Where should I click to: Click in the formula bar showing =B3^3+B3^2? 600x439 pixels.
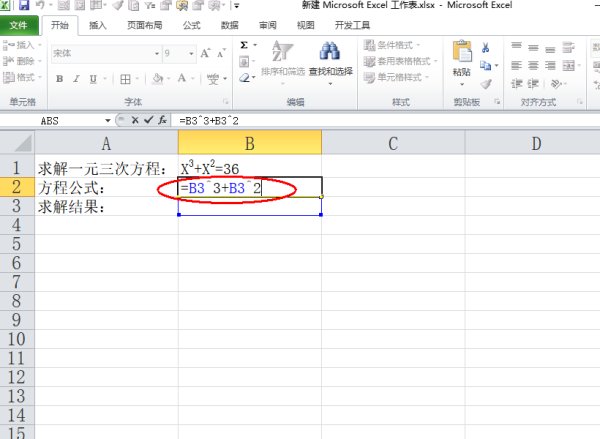tap(386, 121)
